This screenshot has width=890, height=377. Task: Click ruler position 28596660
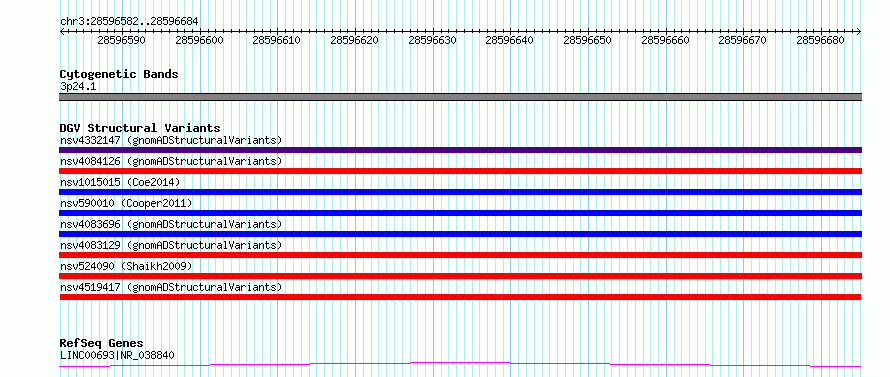(665, 40)
